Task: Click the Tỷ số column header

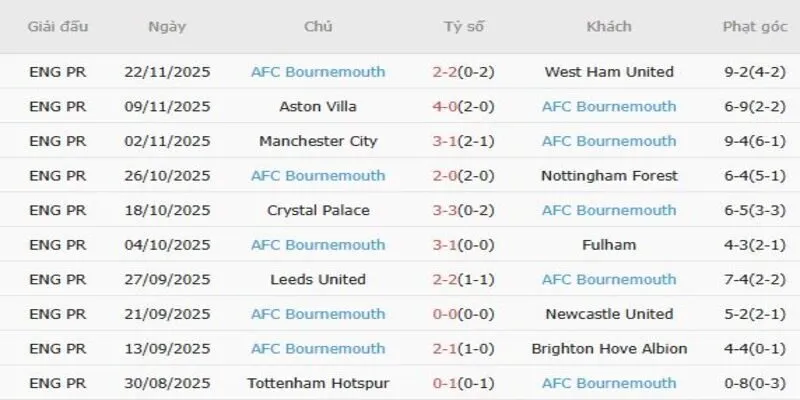Action: coord(464,27)
